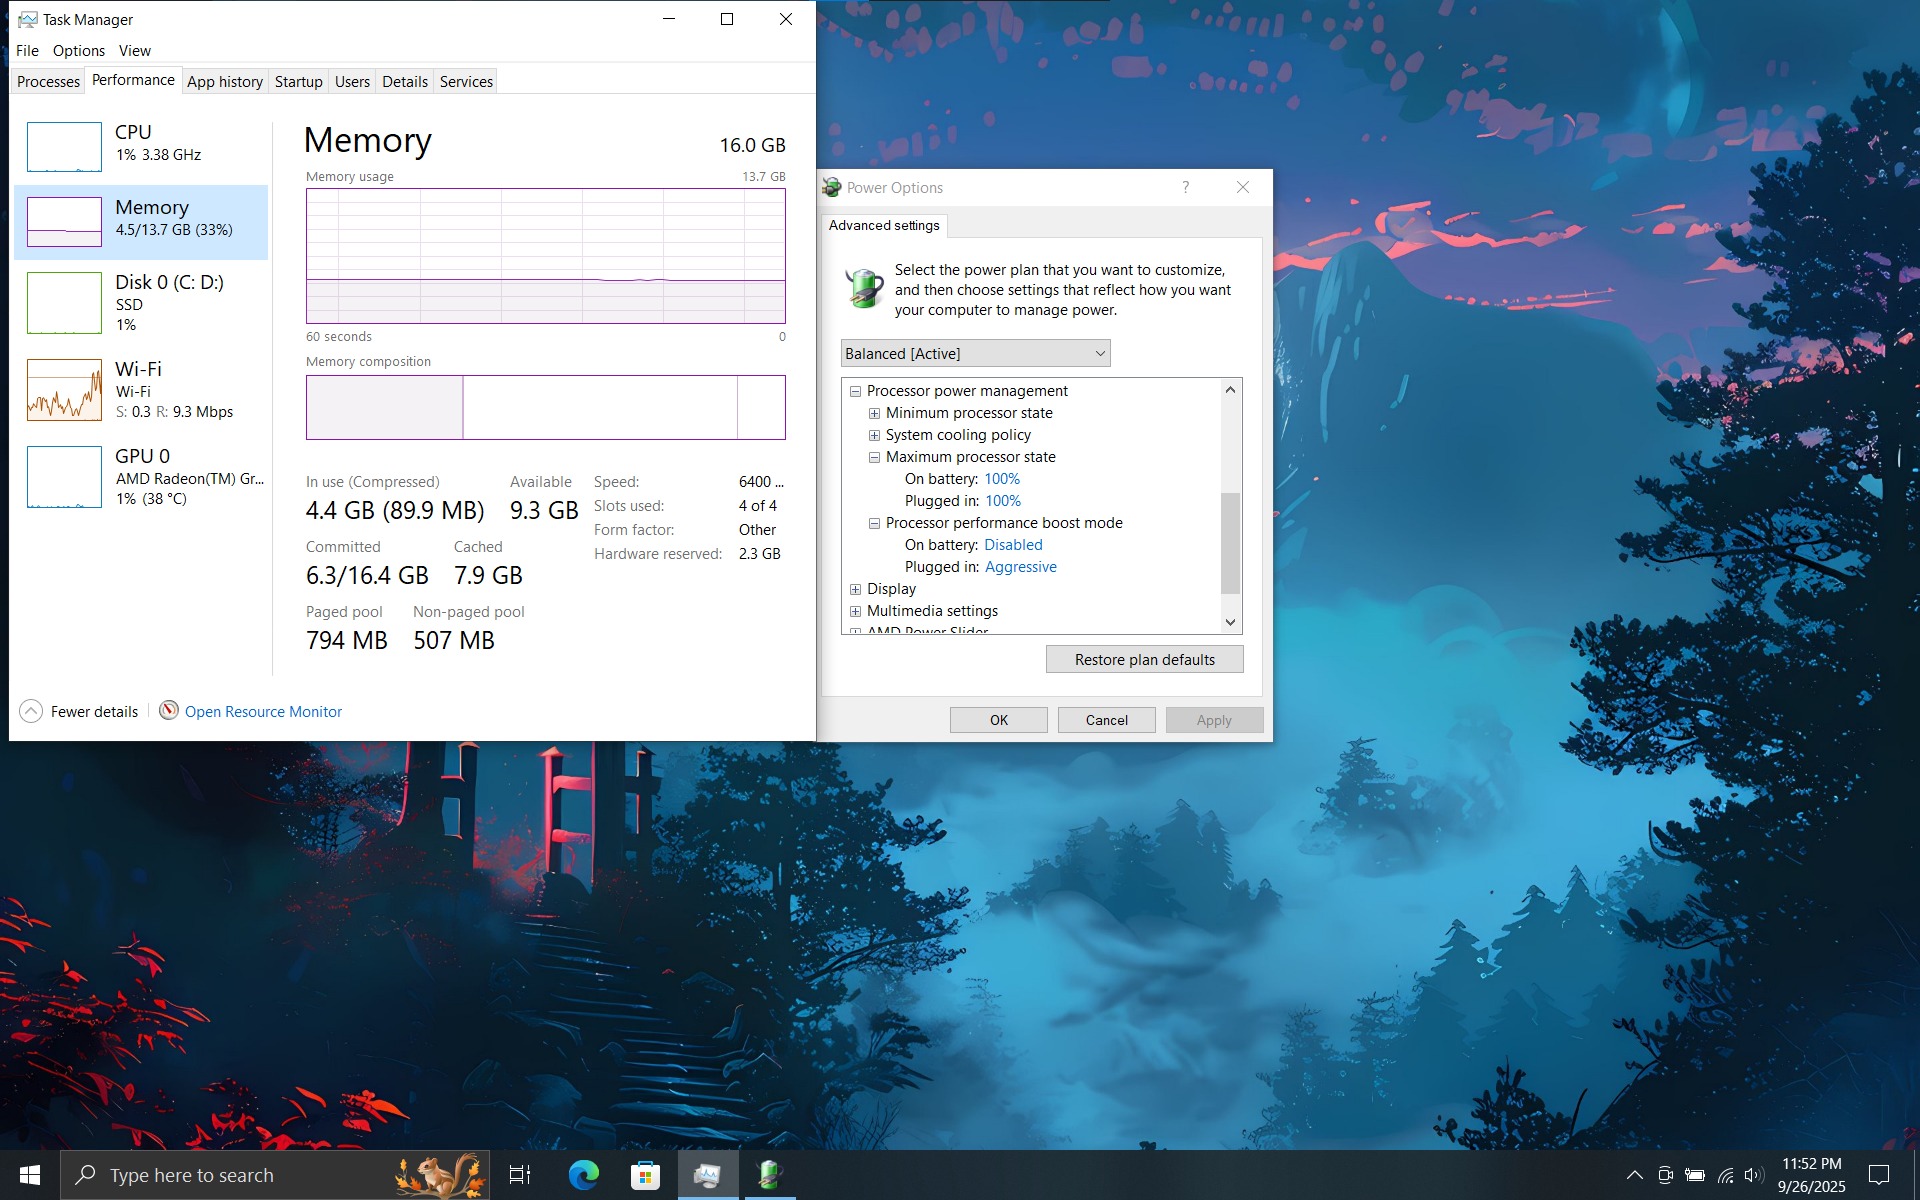This screenshot has width=1920, height=1200.
Task: Open the Options menu in Task Manager
Action: tap(78, 51)
